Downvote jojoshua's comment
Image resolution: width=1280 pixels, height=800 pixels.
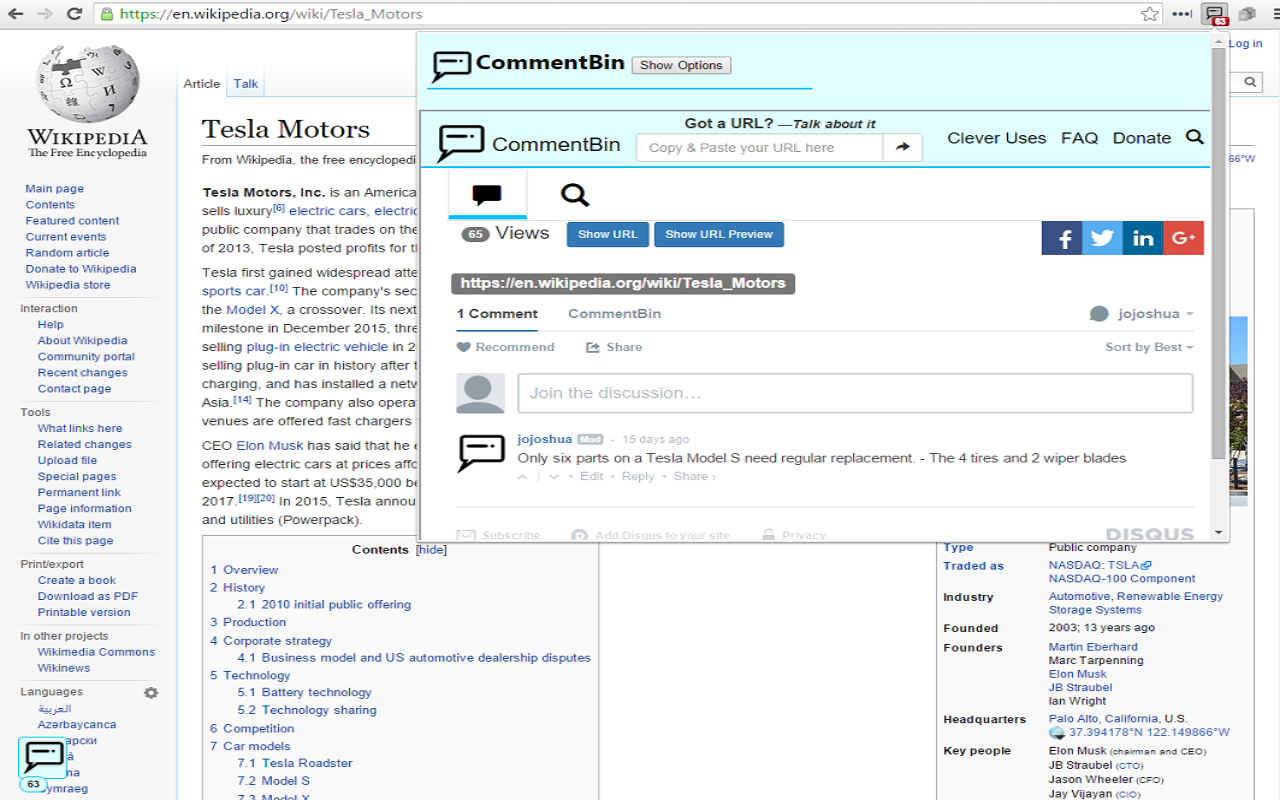[x=553, y=477]
